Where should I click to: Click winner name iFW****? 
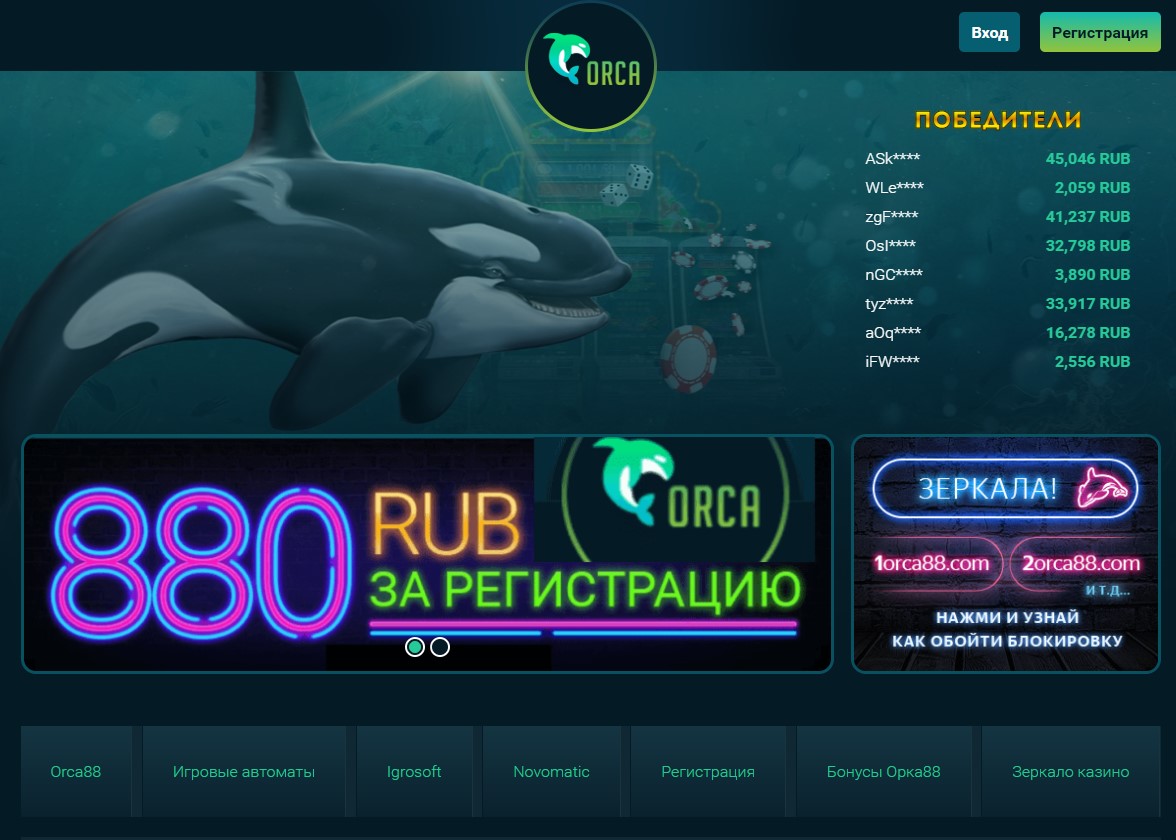(892, 362)
